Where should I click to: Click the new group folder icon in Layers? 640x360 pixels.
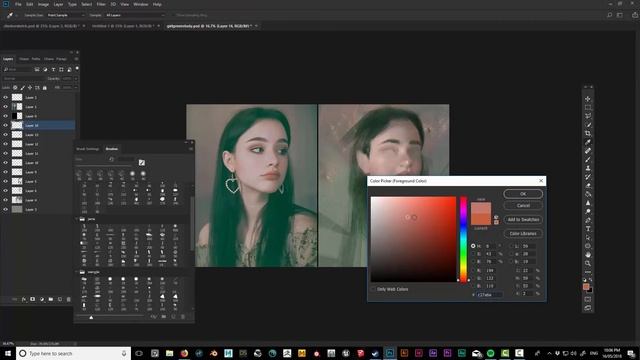tap(51, 299)
